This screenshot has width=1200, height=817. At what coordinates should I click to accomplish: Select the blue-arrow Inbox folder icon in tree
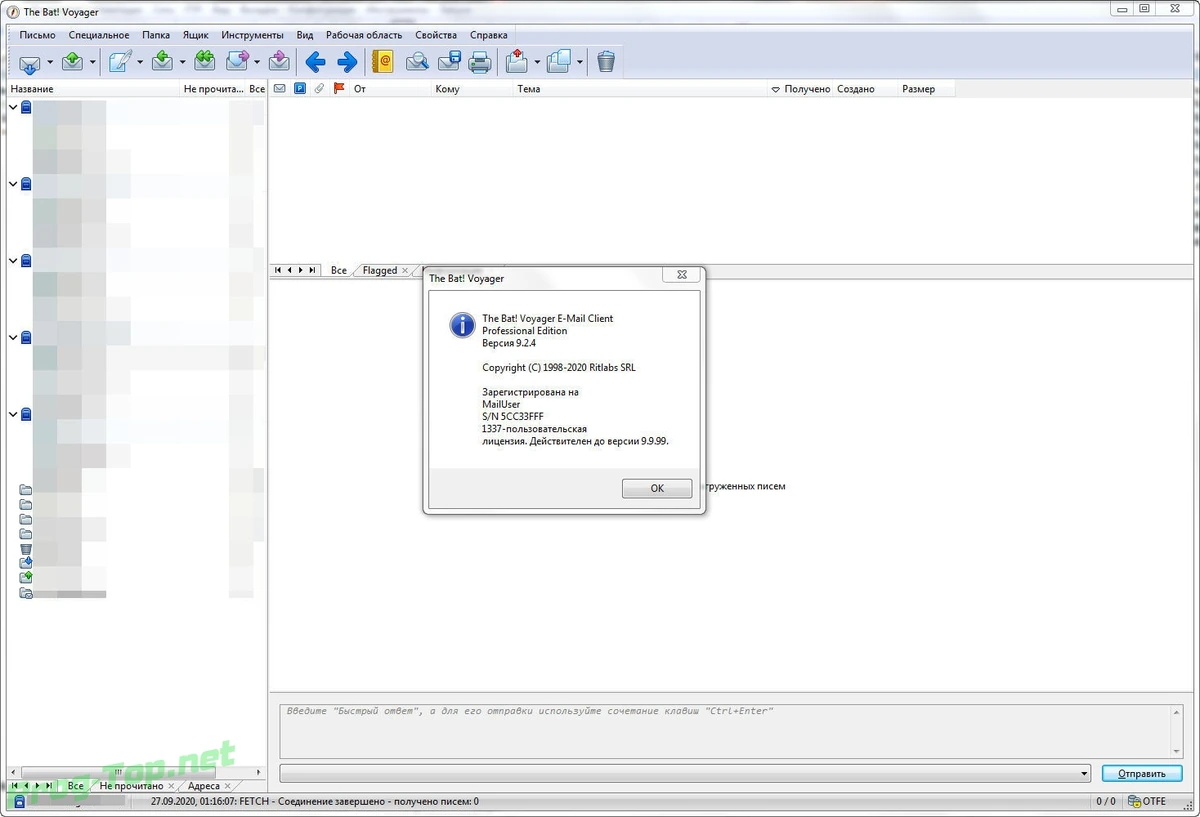click(26, 563)
